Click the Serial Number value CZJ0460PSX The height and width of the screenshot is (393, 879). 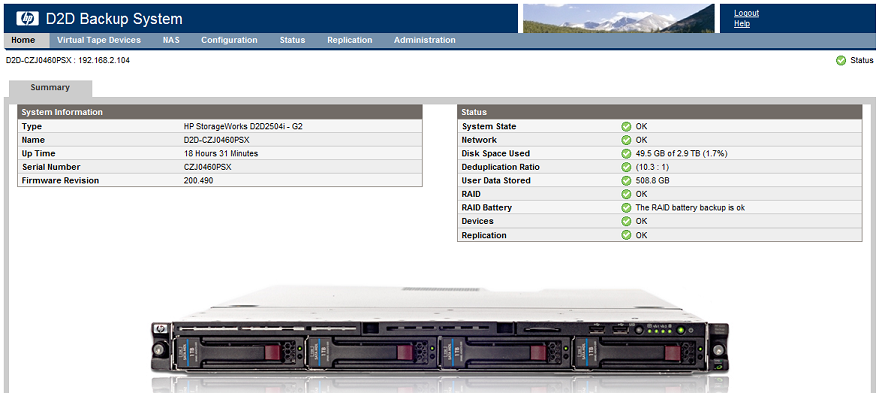[207, 167]
